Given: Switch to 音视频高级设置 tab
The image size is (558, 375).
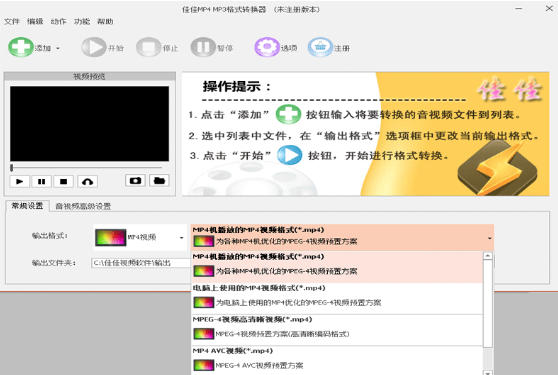Looking at the screenshot, I should pos(83,206).
